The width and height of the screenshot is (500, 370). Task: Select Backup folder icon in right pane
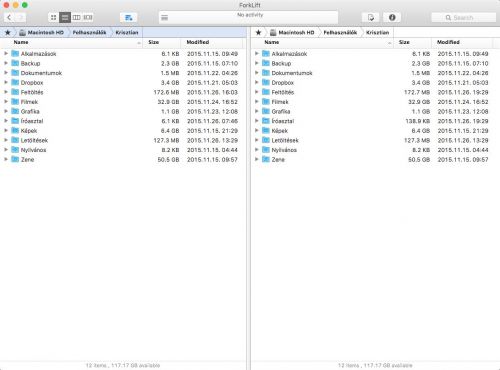[266, 63]
